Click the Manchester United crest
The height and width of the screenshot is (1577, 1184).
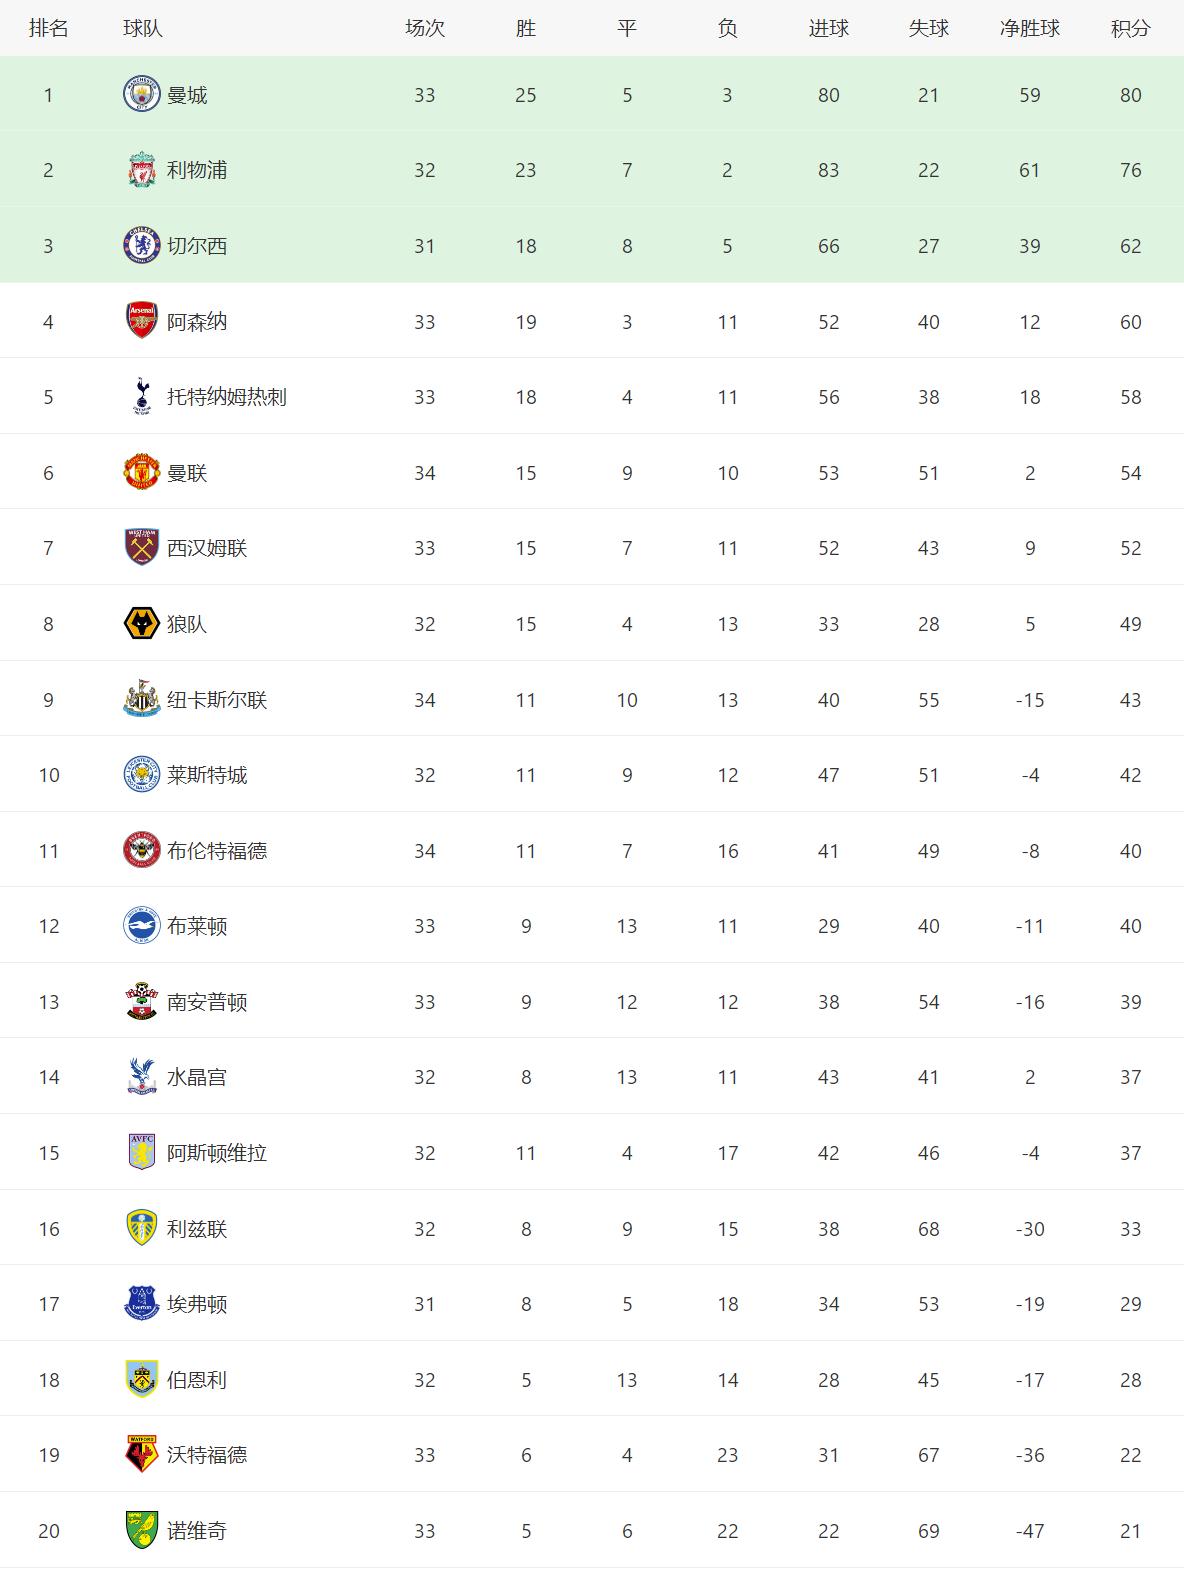[141, 473]
